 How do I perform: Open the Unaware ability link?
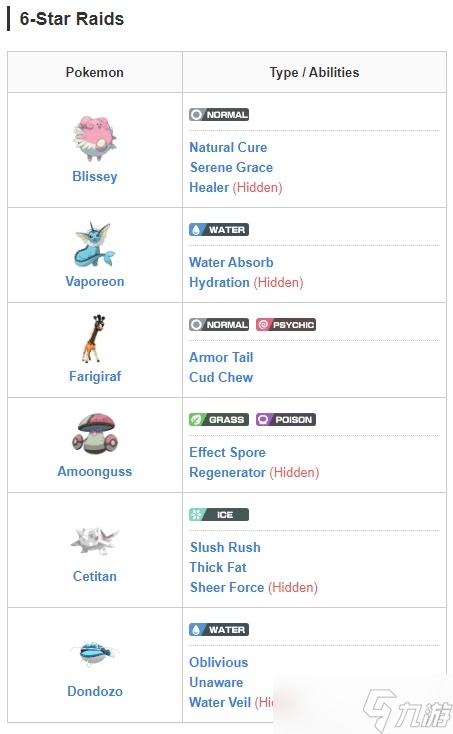tap(216, 683)
